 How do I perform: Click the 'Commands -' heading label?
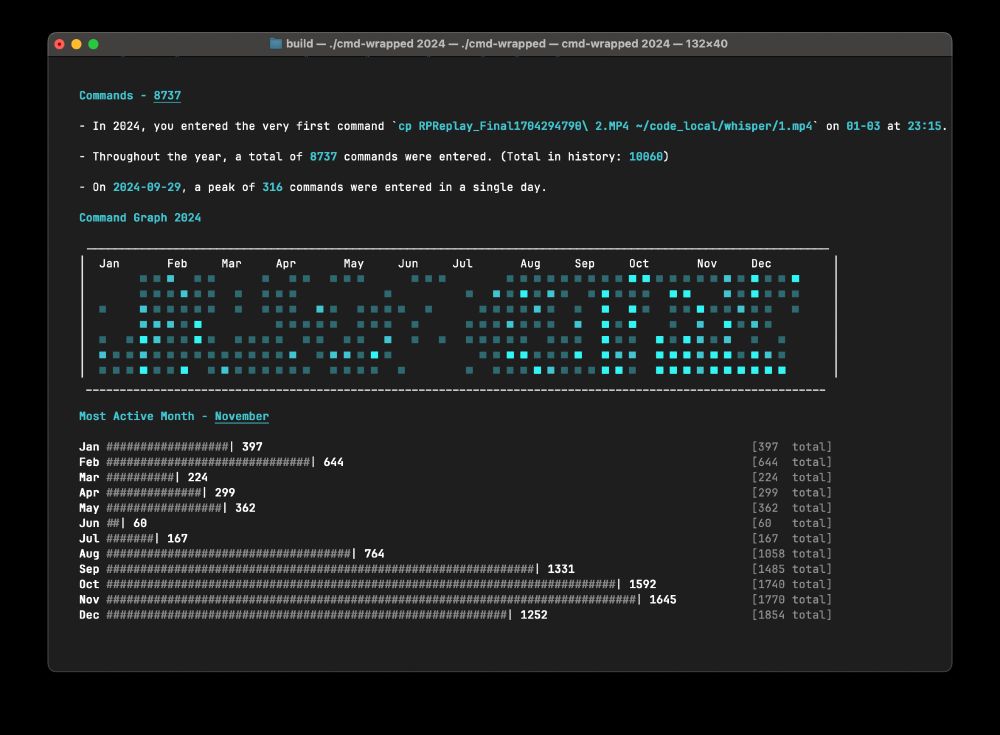click(x=113, y=96)
